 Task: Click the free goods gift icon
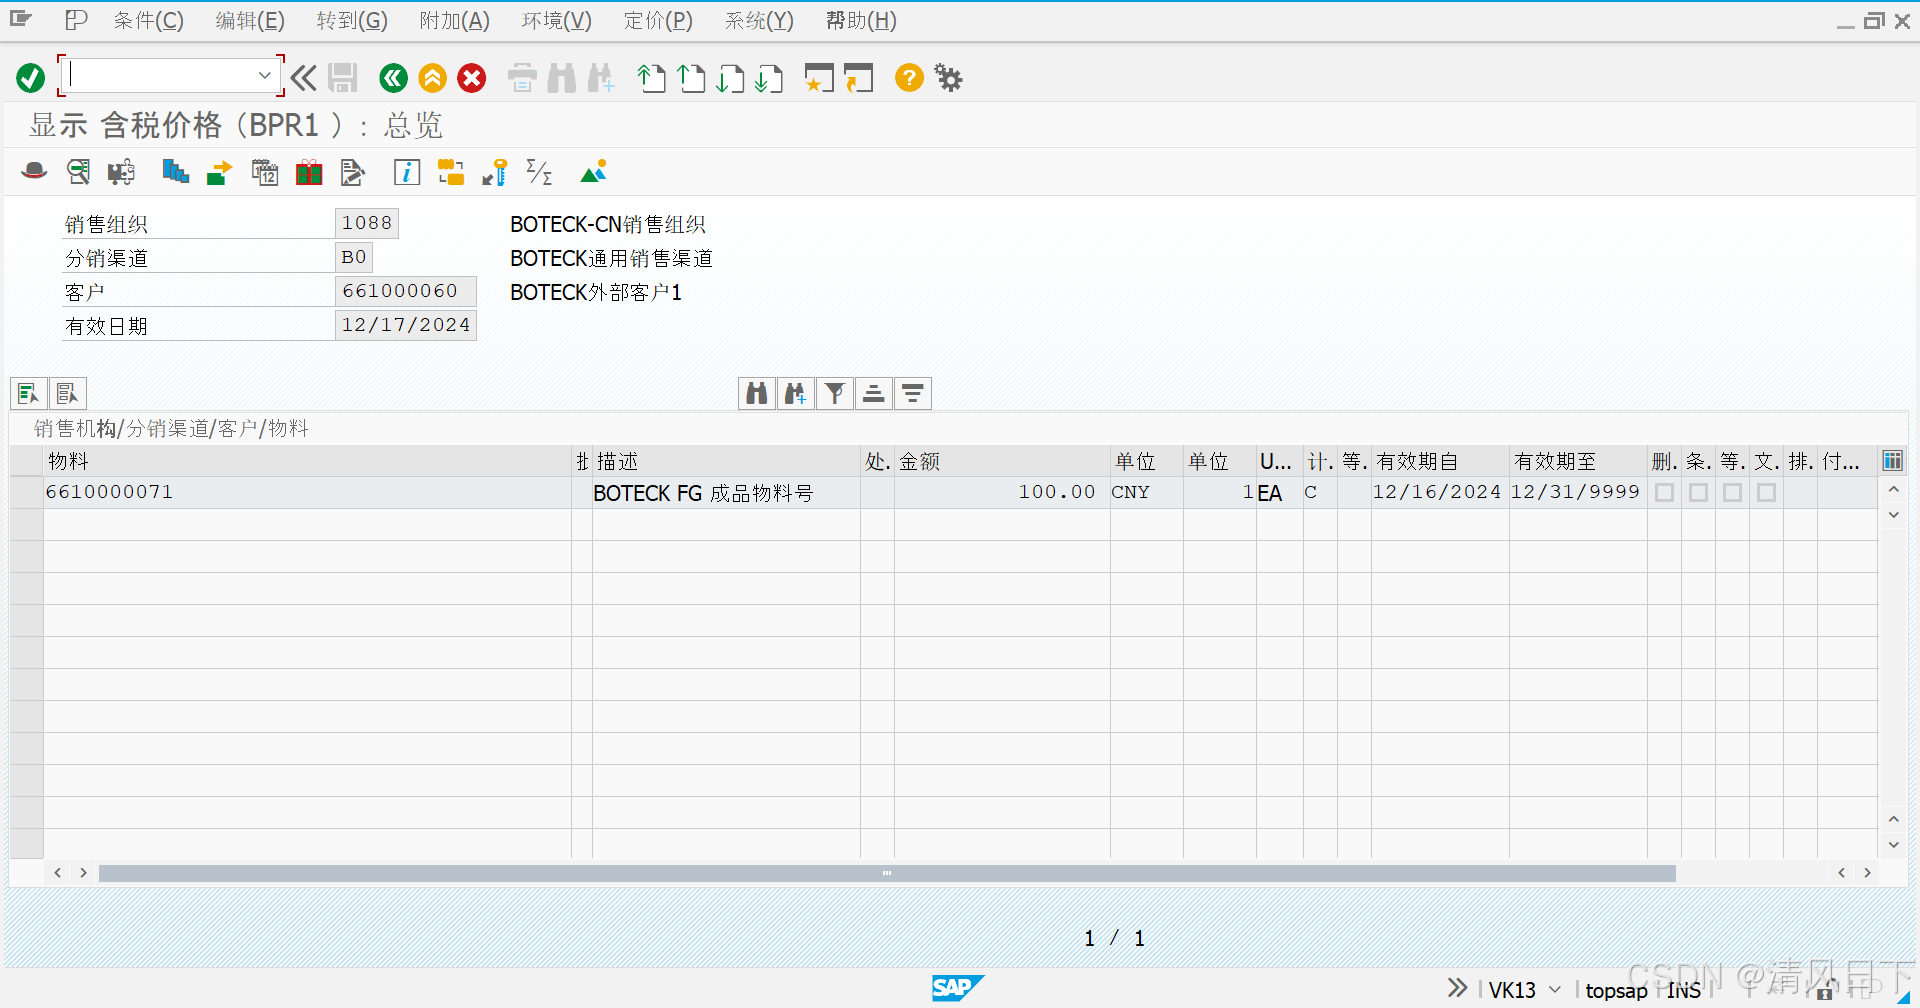[x=309, y=172]
